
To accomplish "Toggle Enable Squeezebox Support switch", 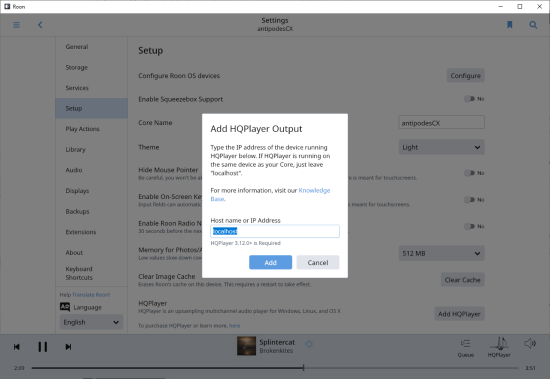I will [x=469, y=99].
